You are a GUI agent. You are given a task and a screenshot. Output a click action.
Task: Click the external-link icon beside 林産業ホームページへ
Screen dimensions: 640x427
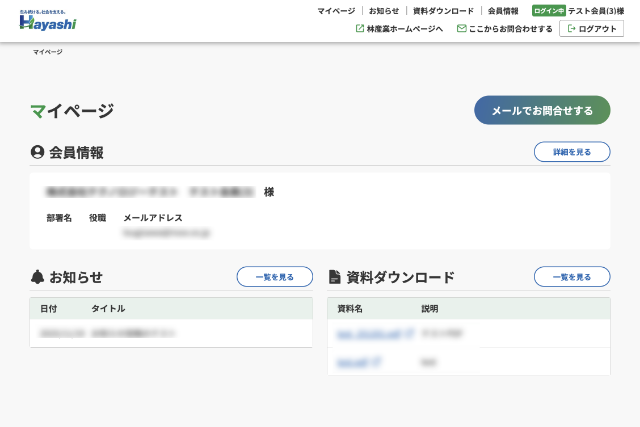pyautogui.click(x=360, y=29)
